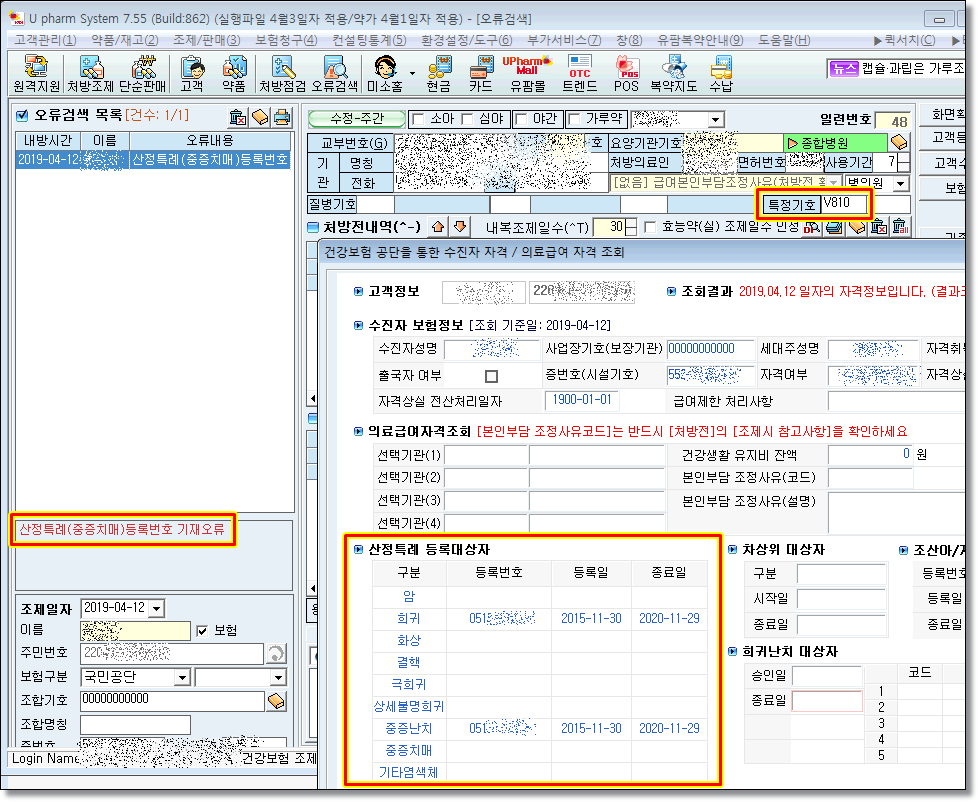Open the 보험청구(4) menu
The image size is (978, 802).
coord(286,40)
